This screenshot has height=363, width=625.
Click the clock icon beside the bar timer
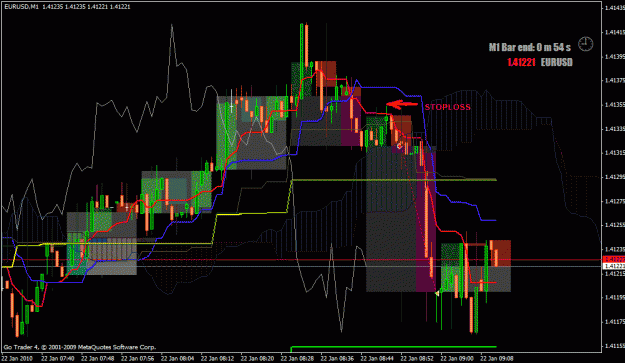(586, 44)
